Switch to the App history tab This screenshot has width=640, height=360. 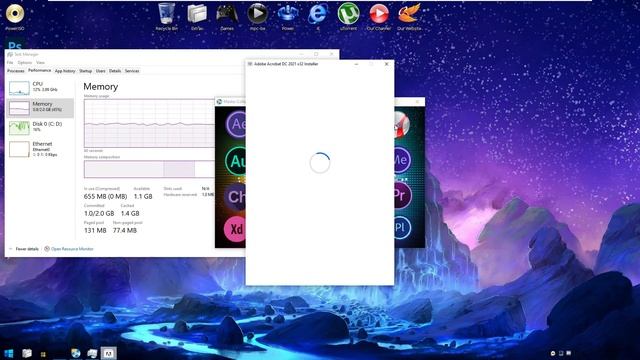point(65,71)
